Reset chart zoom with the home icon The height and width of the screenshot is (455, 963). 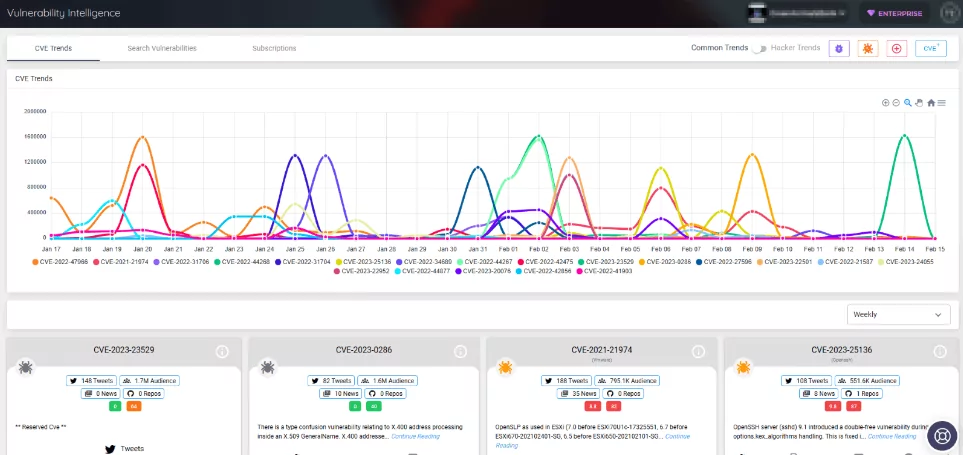pyautogui.click(x=931, y=103)
